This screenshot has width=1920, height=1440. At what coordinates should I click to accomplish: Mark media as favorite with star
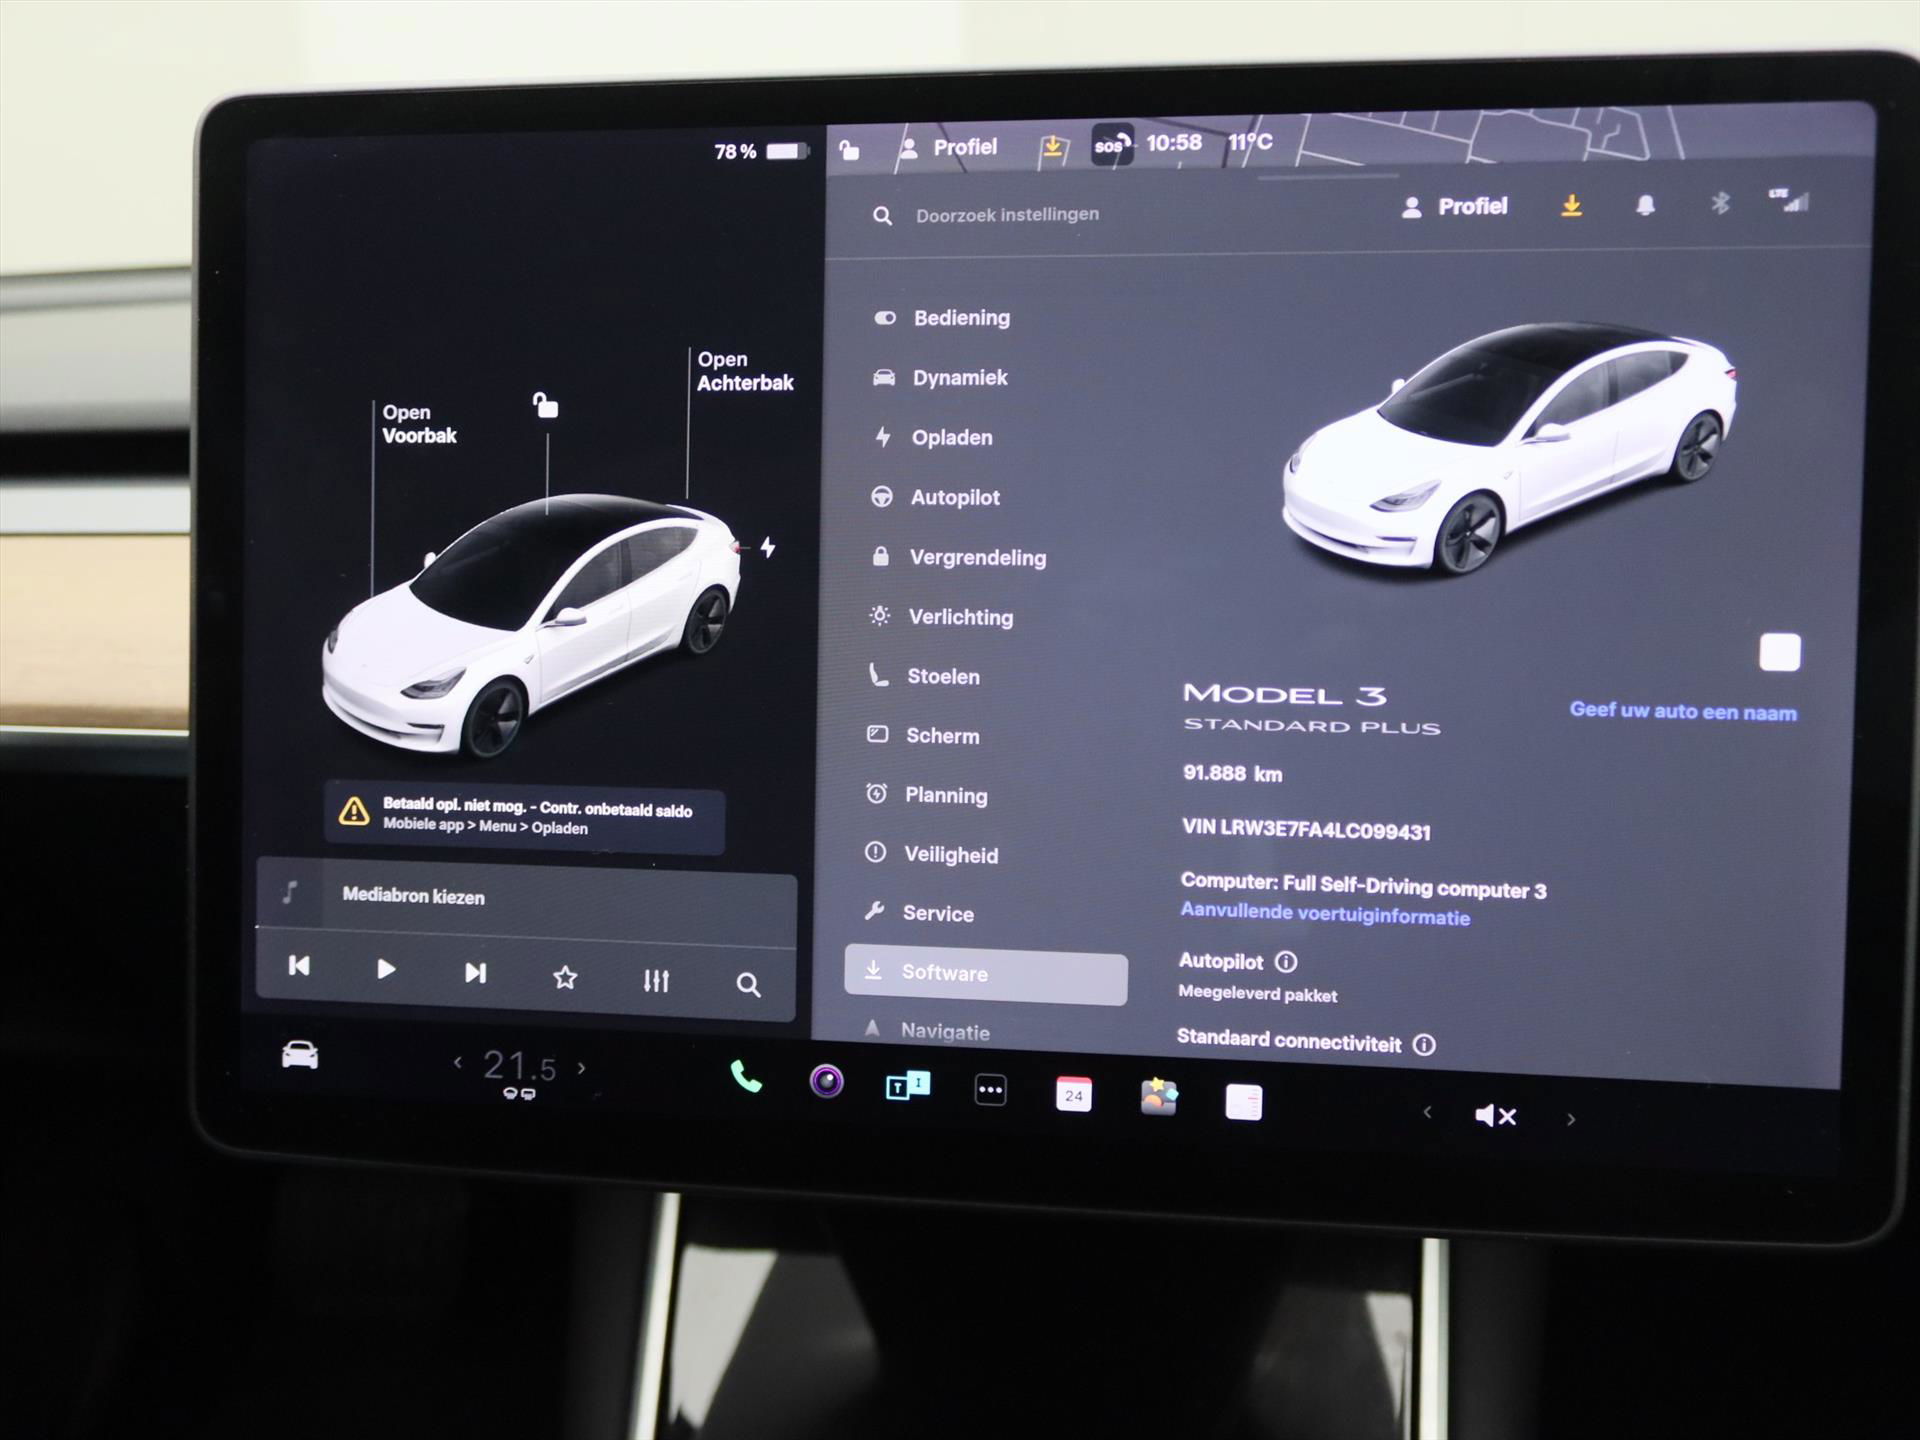coord(565,977)
